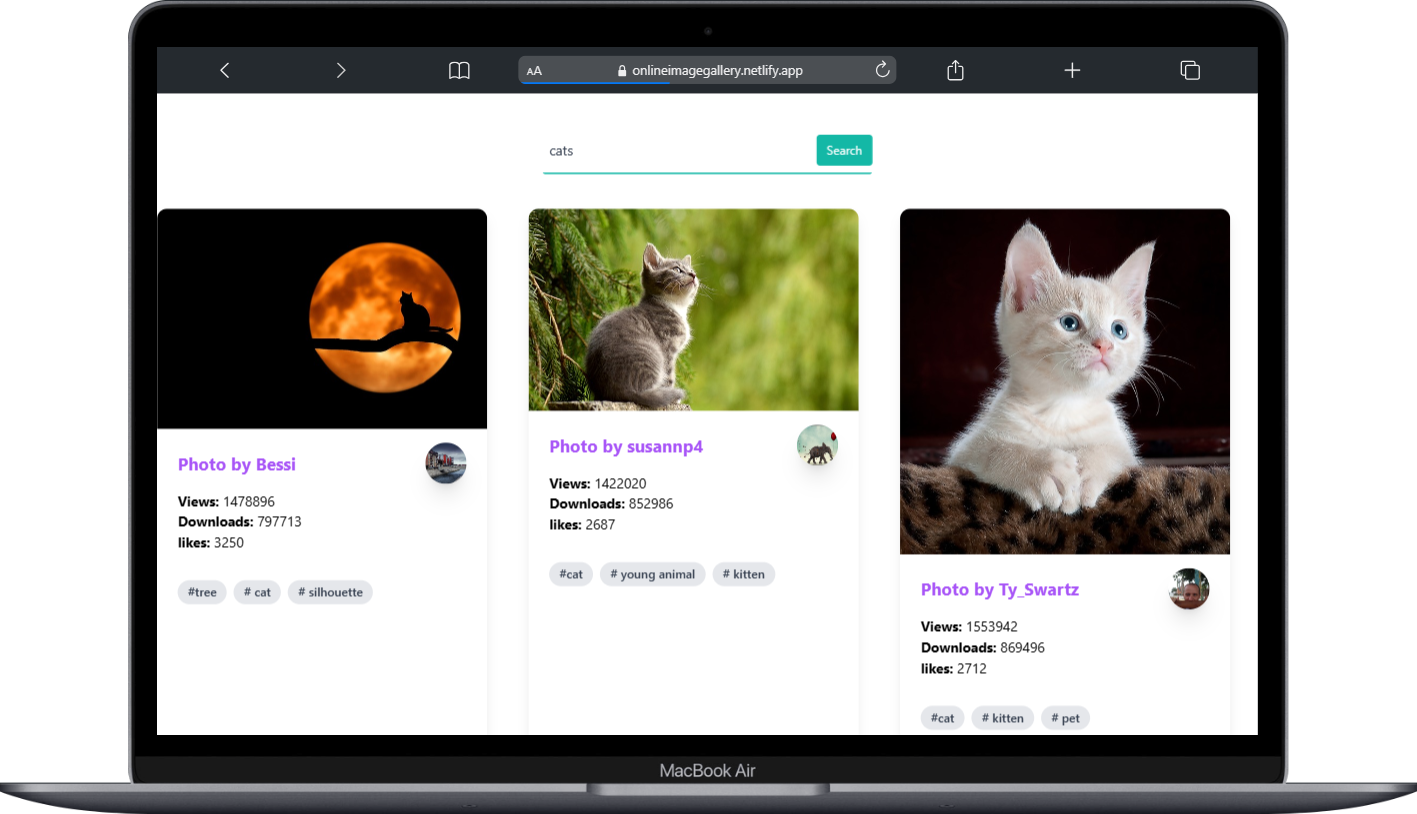Select the '# kitten' tag on Ty_Swartz's card
The image size is (1417, 814).
[x=1003, y=717]
